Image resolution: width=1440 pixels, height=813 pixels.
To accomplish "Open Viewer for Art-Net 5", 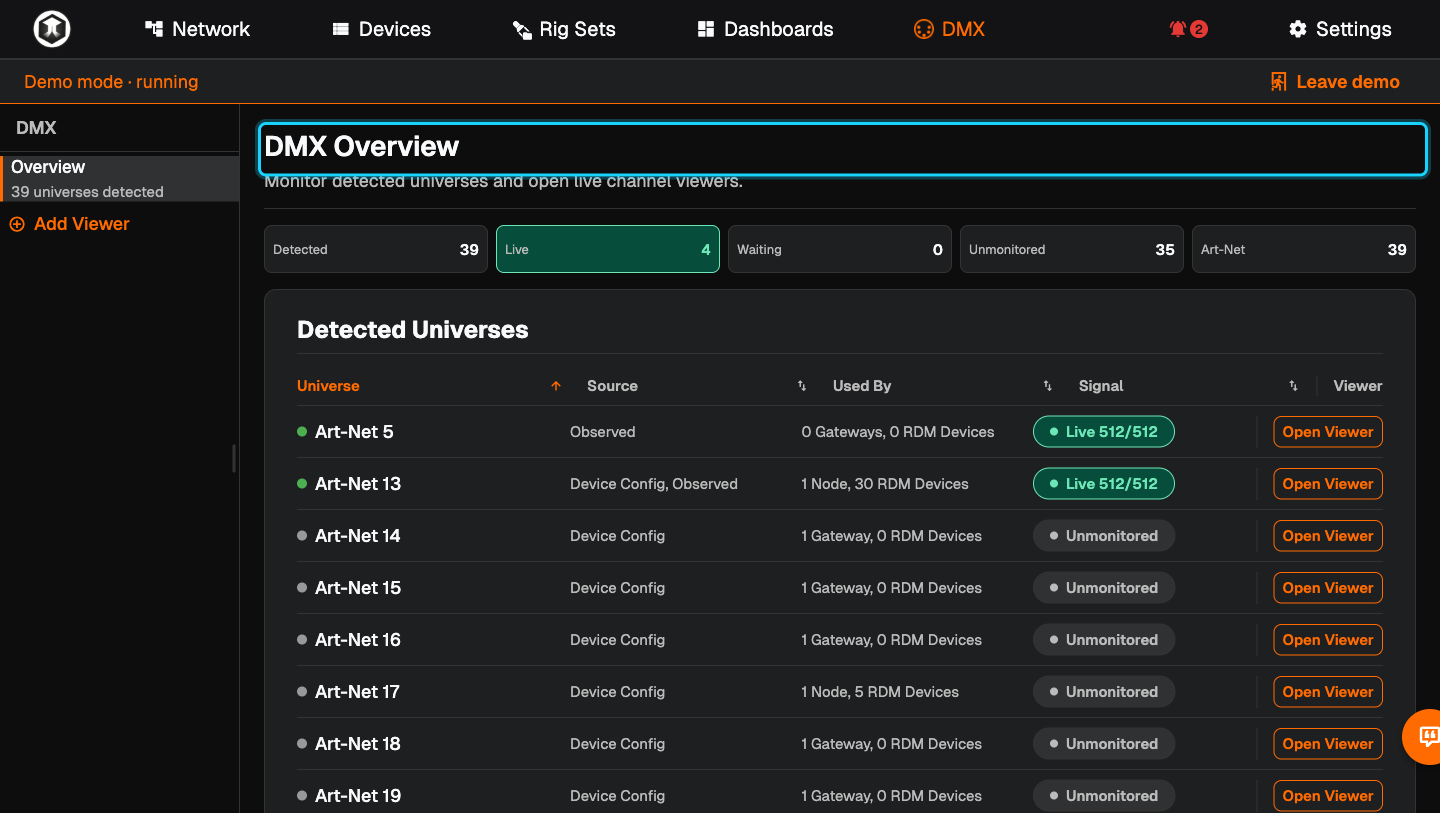I will [1328, 432].
